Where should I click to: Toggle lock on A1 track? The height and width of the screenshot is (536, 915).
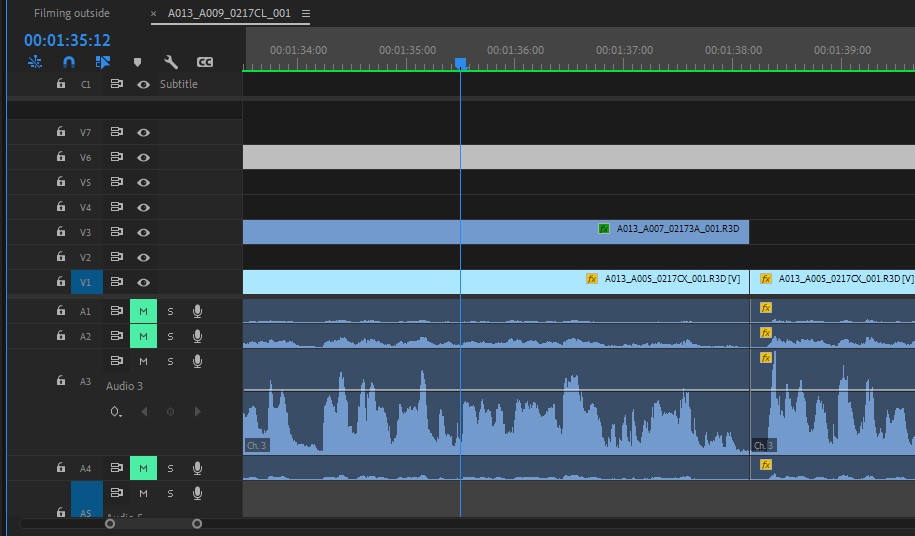click(61, 311)
